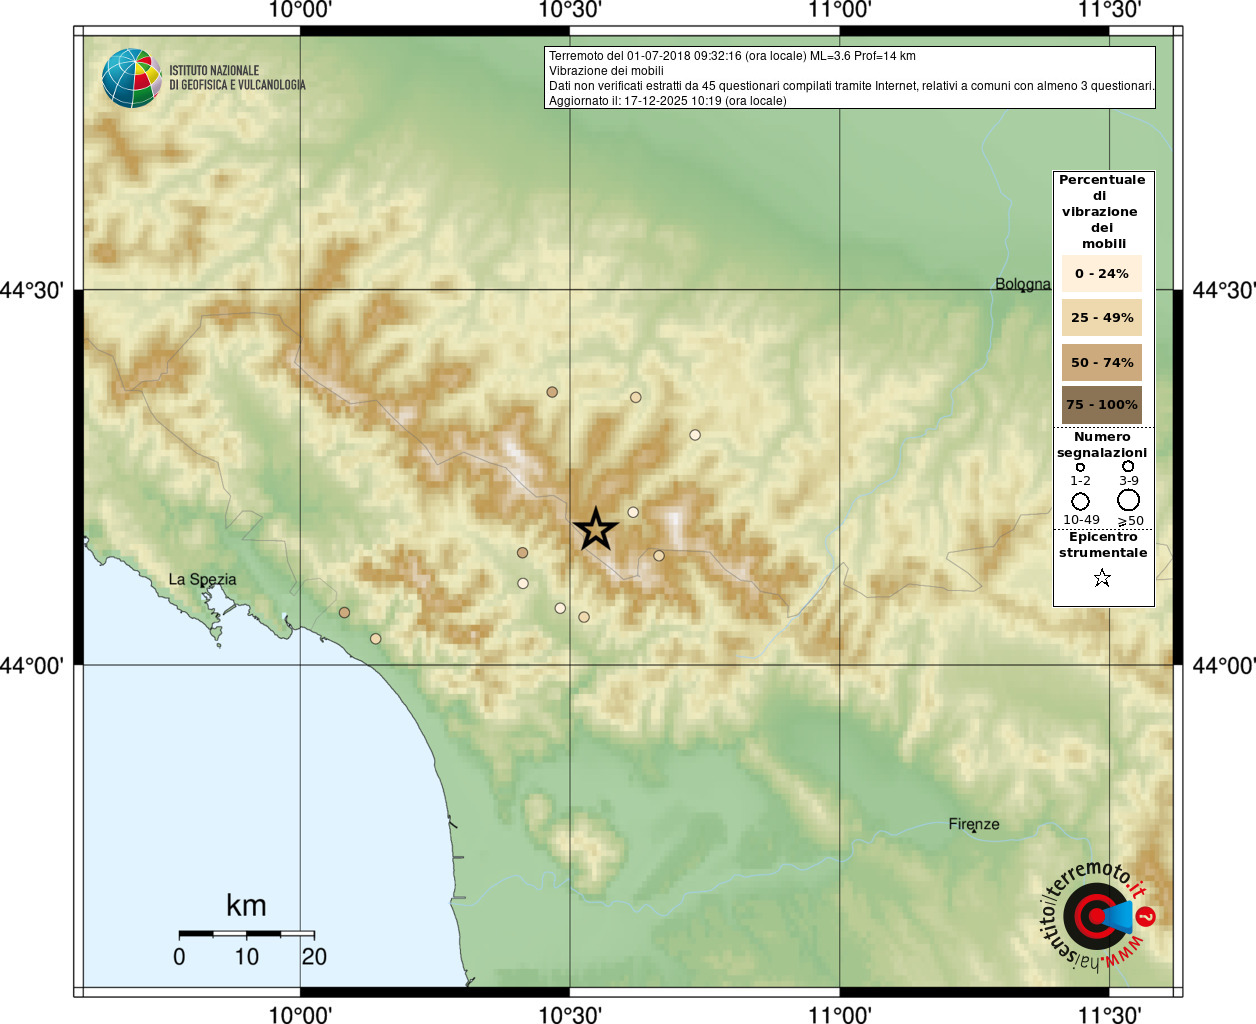This screenshot has width=1256, height=1024.
Task: Click the 75 - 100% legend swatch
Action: coord(1102,405)
